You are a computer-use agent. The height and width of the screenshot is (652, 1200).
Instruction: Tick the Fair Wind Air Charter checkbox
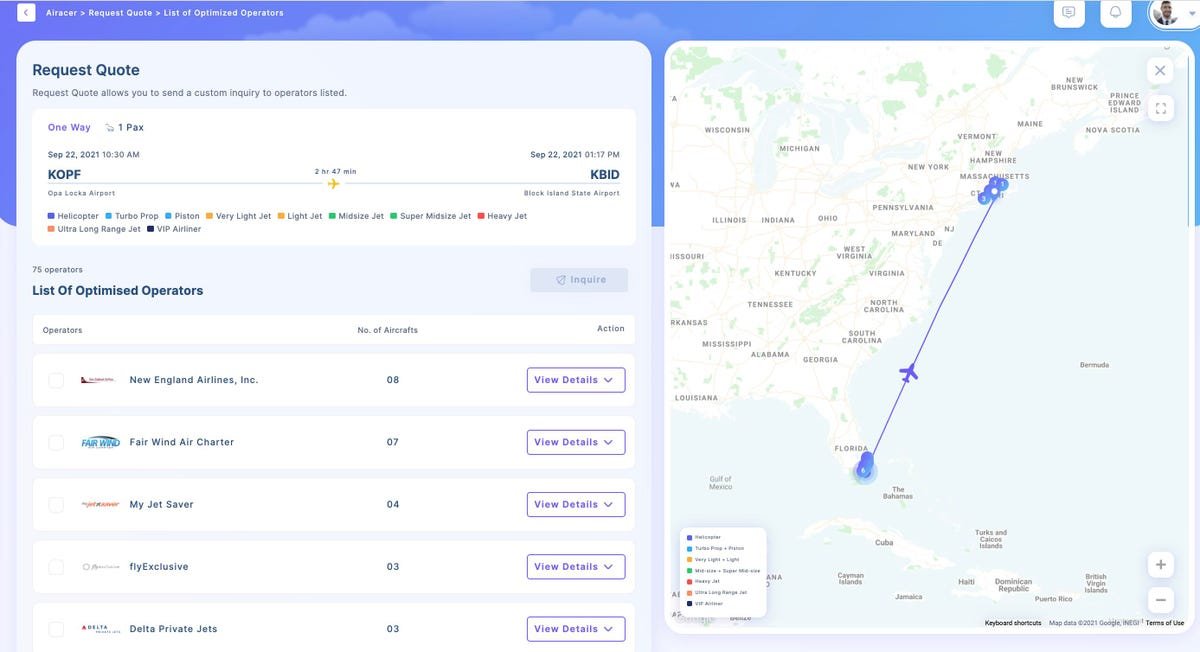[x=56, y=442]
